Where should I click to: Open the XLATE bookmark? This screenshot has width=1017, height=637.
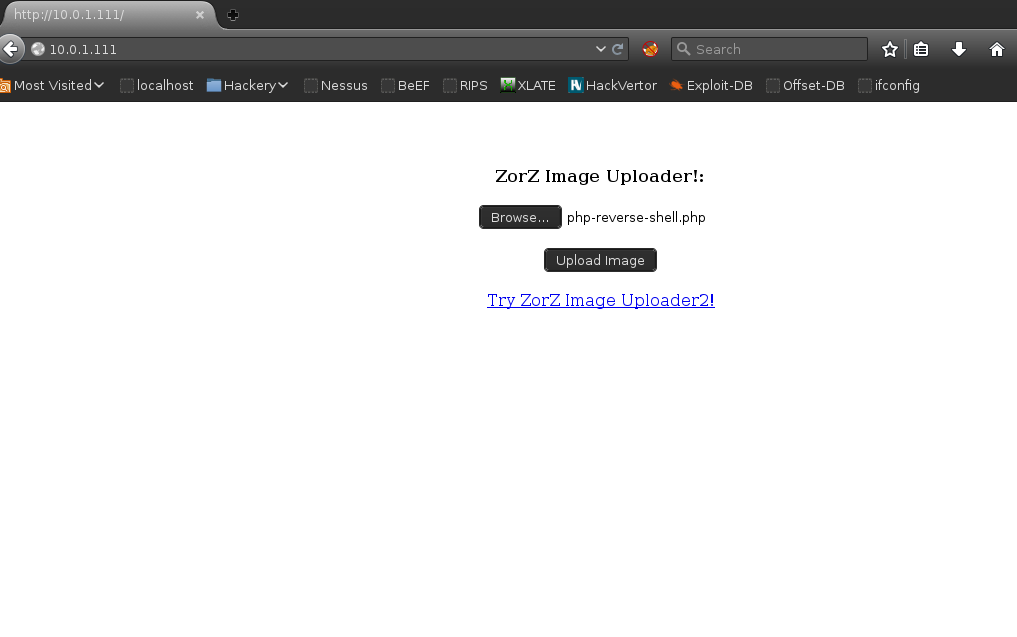coord(528,85)
